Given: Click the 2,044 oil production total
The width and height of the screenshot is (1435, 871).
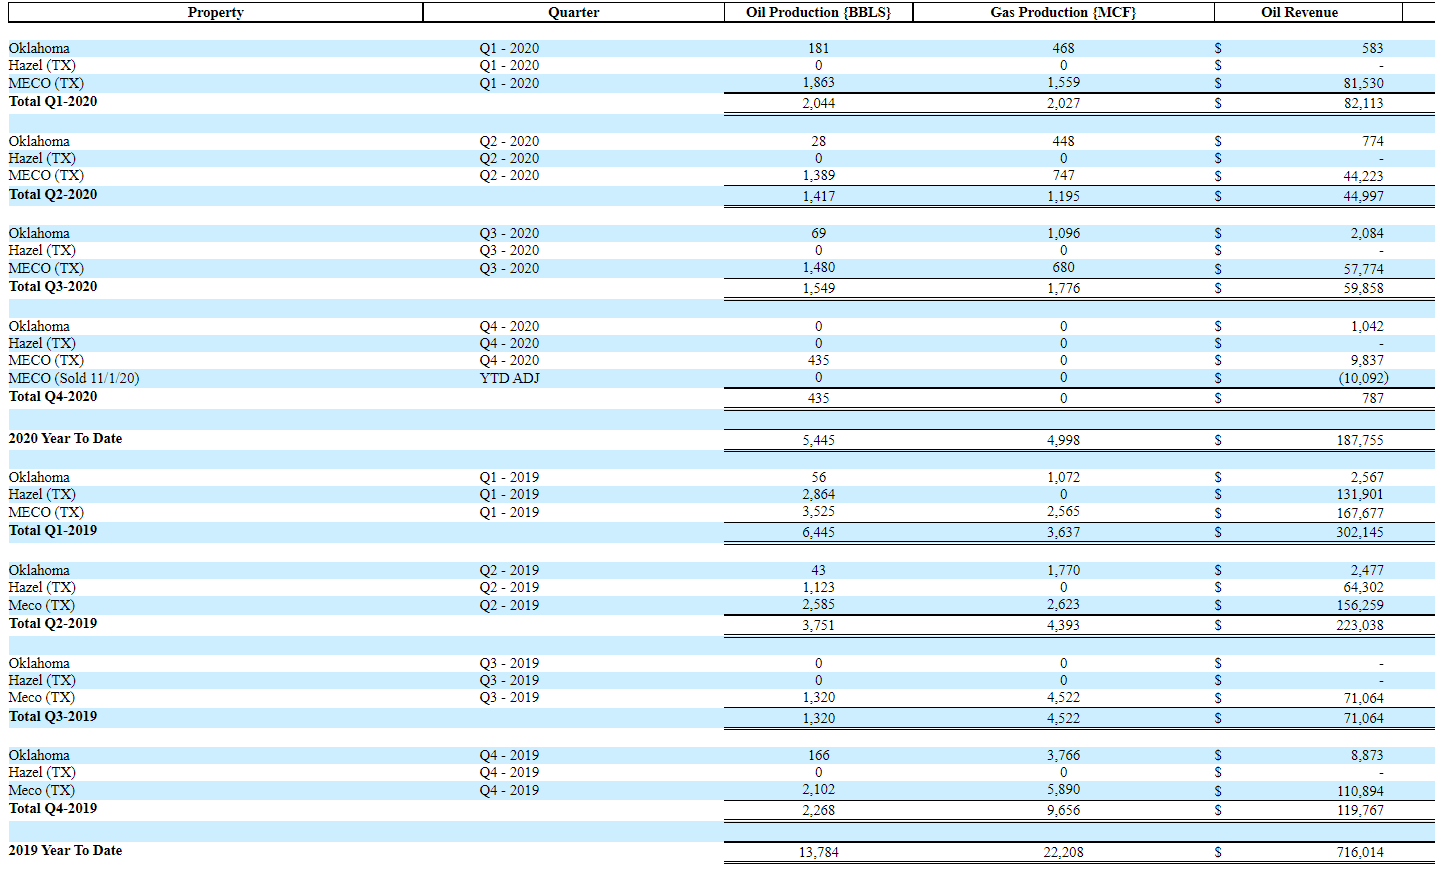Looking at the screenshot, I should tap(818, 103).
